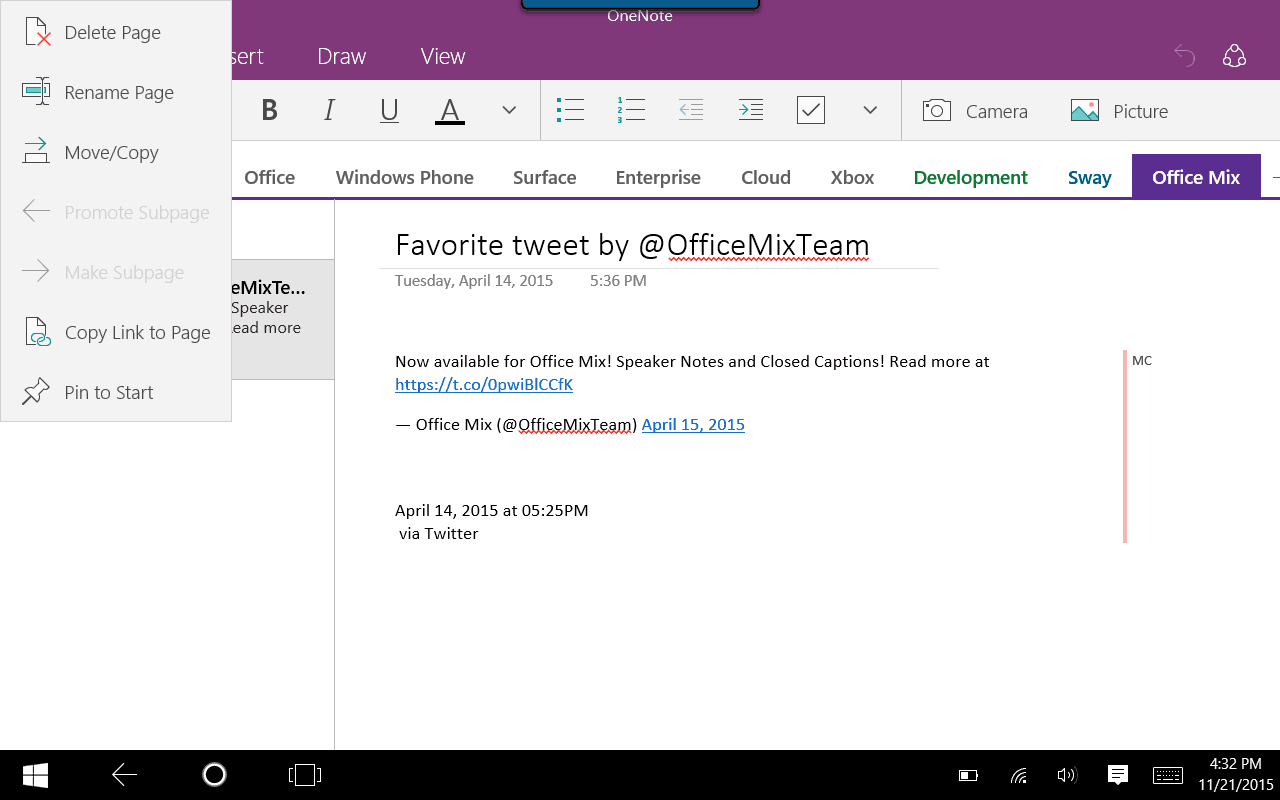Image resolution: width=1280 pixels, height=800 pixels.
Task: Open Action Center notifications icon
Action: (x=1118, y=775)
